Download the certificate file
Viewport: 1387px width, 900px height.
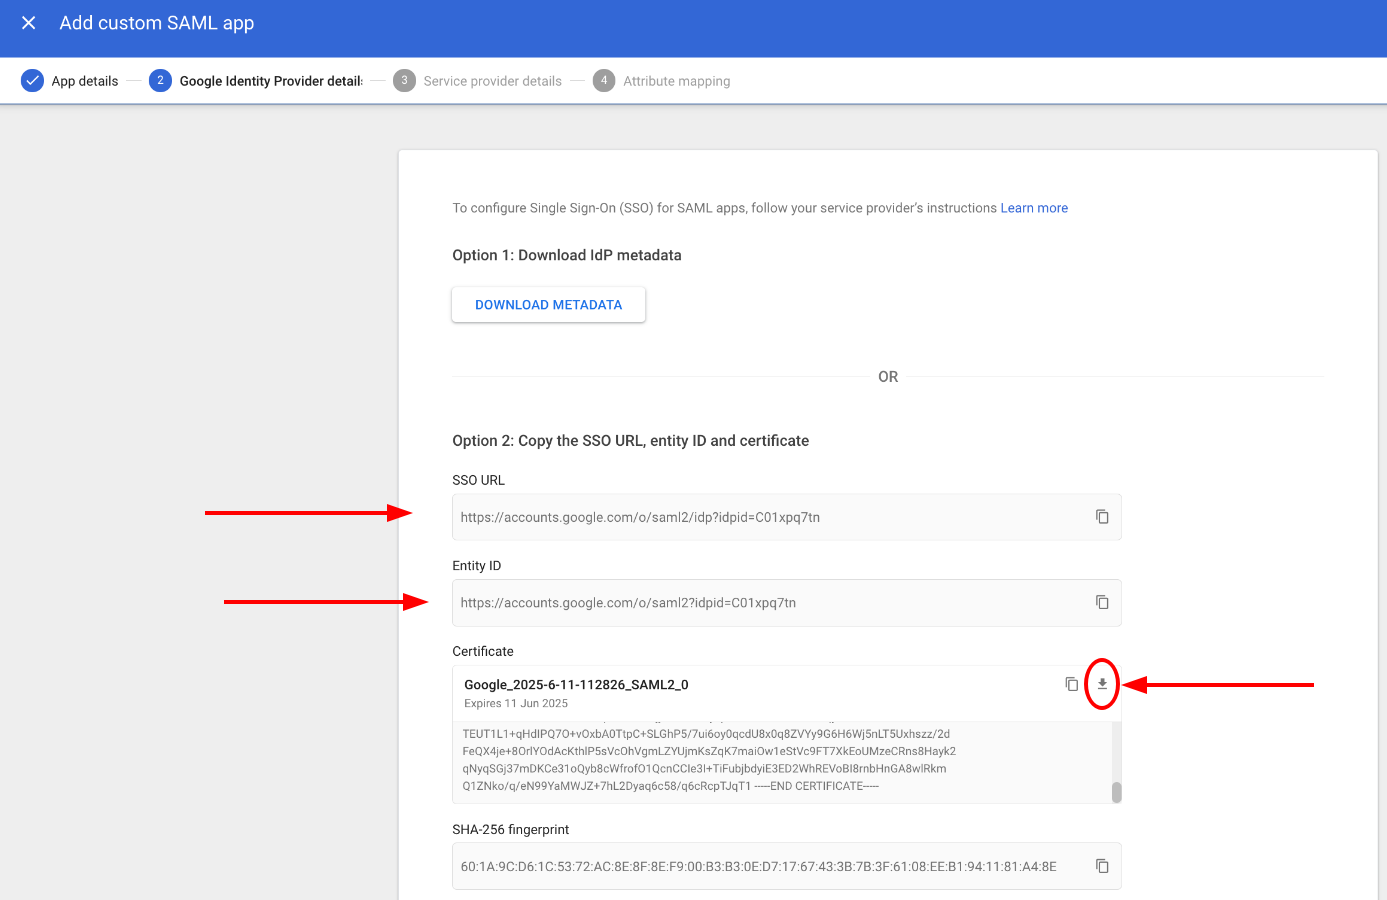click(1102, 684)
